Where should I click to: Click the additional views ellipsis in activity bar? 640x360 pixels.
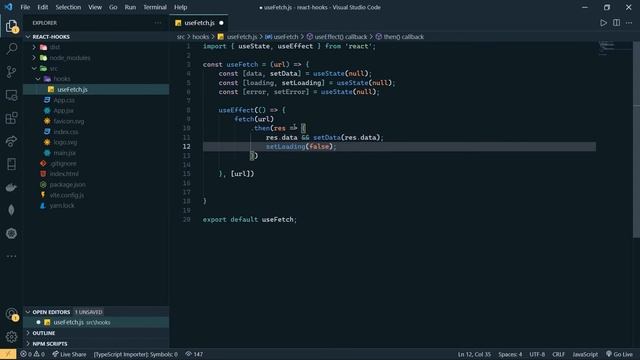(11, 256)
